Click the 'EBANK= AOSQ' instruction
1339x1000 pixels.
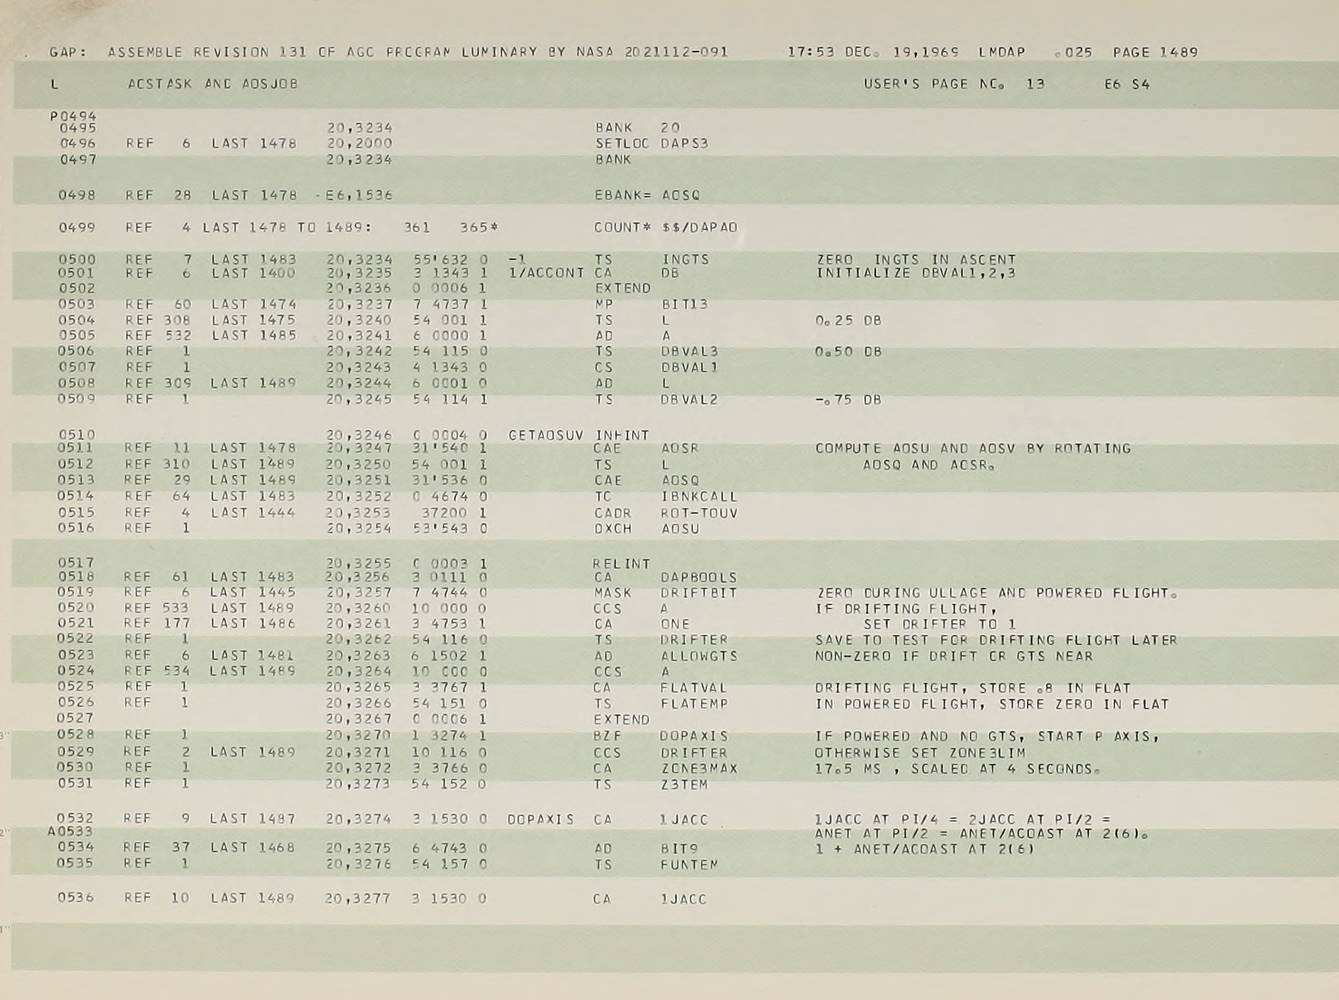647,195
